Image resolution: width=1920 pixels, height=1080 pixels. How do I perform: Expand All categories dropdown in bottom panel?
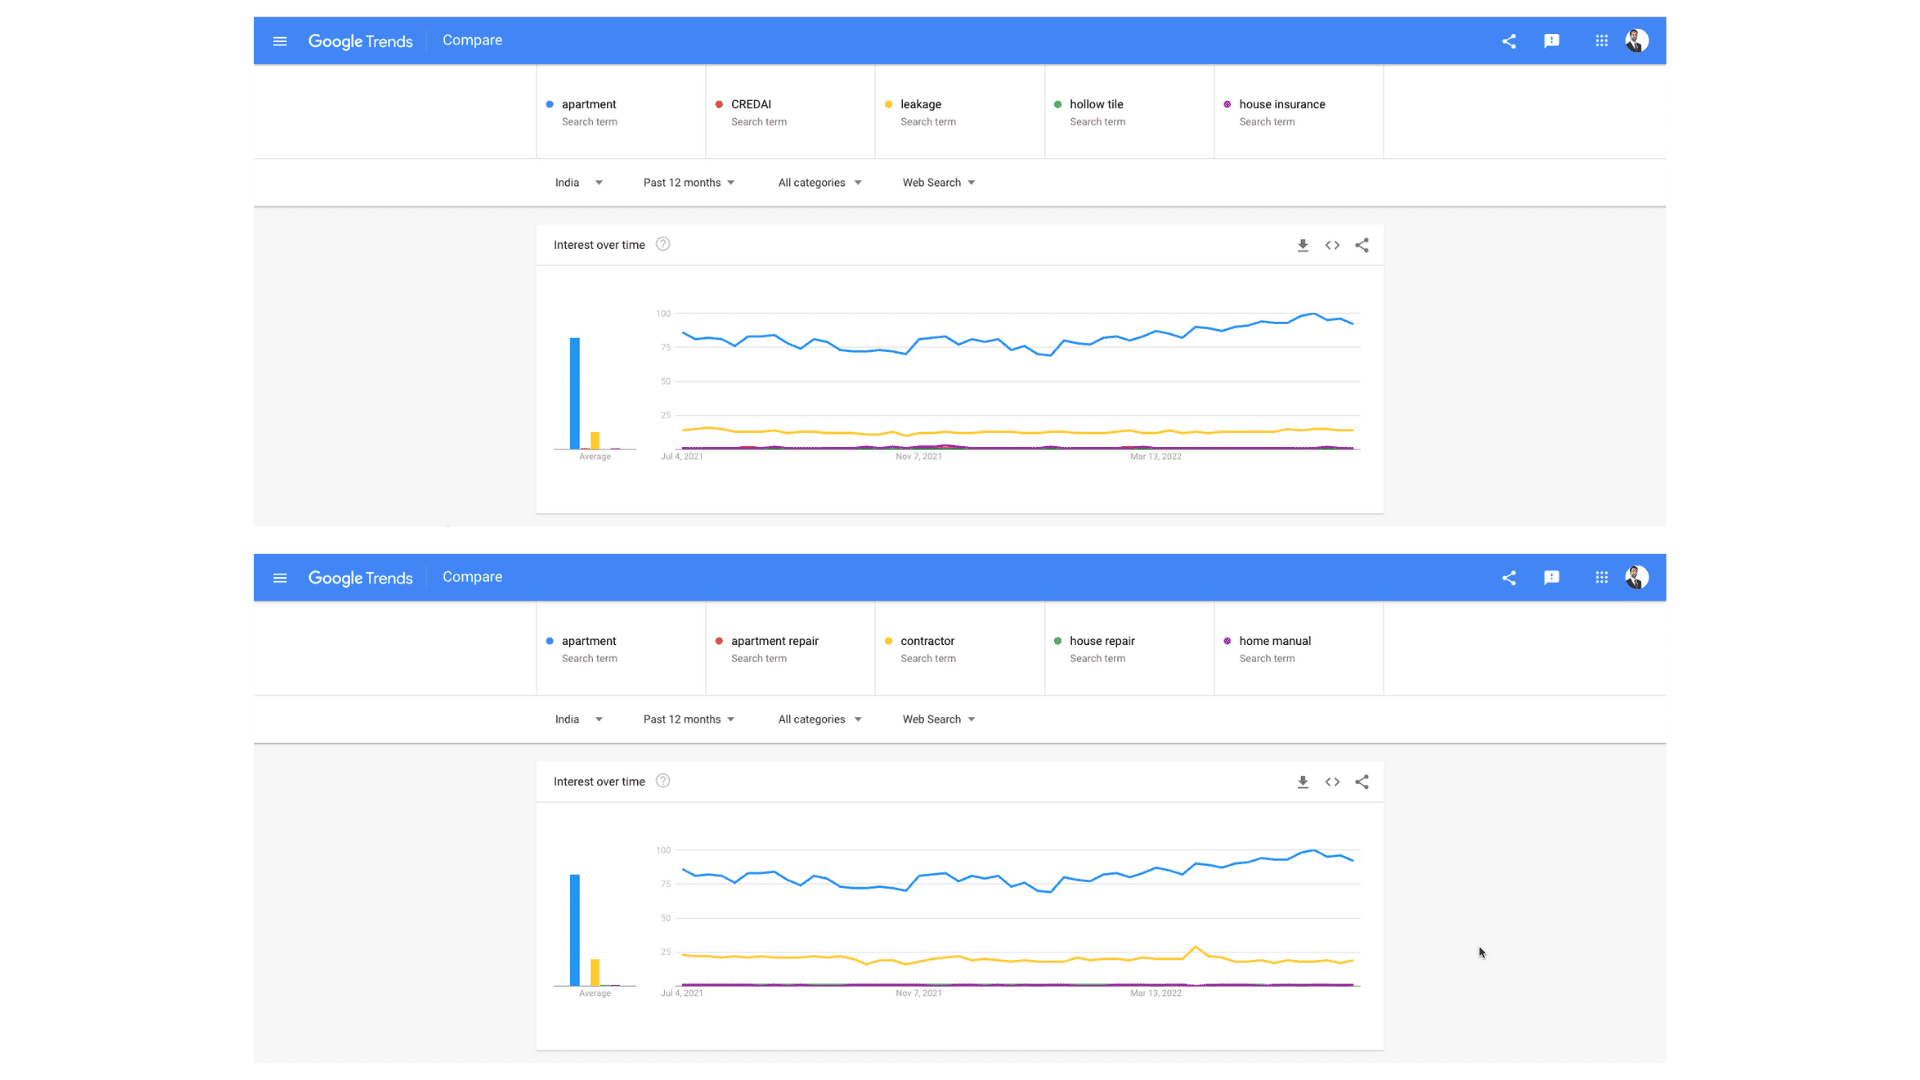pos(820,720)
